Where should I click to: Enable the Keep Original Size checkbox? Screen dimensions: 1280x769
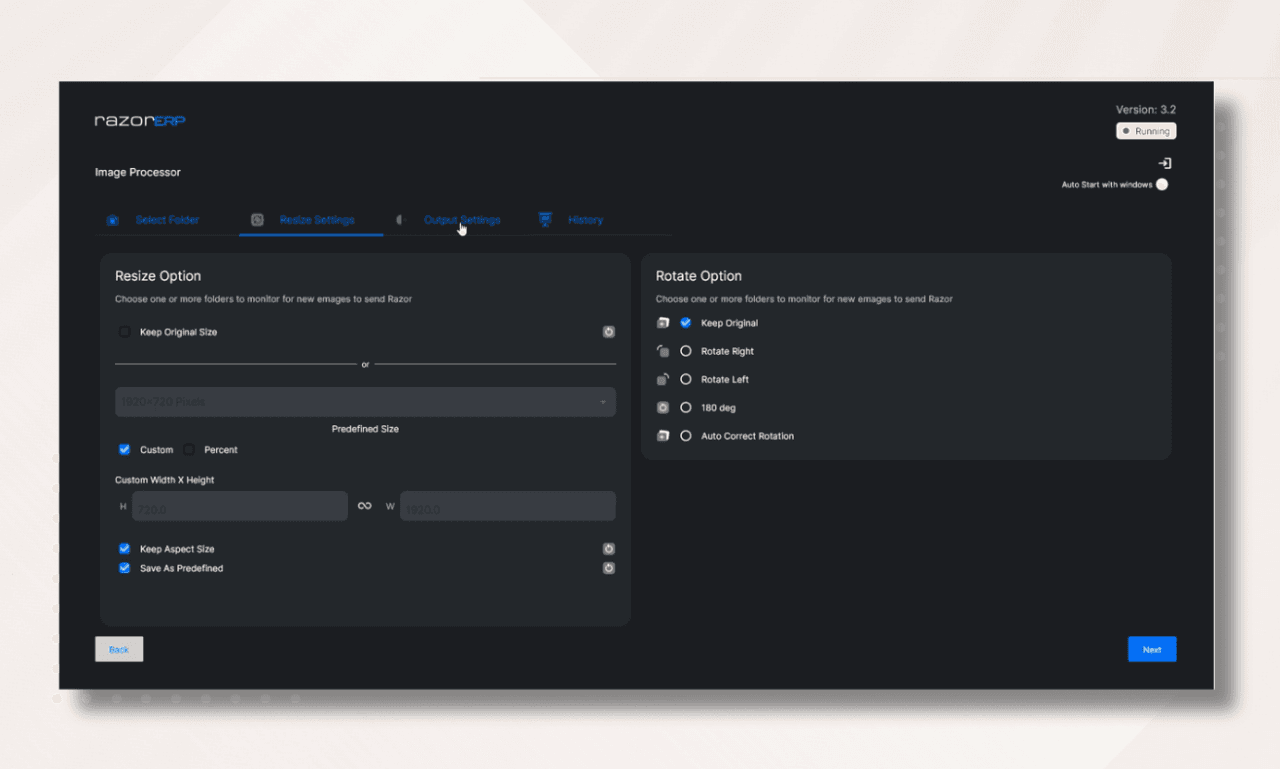click(x=124, y=331)
